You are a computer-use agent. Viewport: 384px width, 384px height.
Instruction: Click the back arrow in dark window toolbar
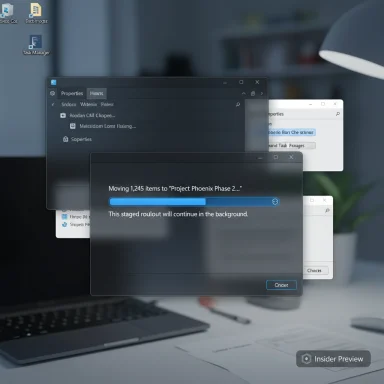pos(53,104)
